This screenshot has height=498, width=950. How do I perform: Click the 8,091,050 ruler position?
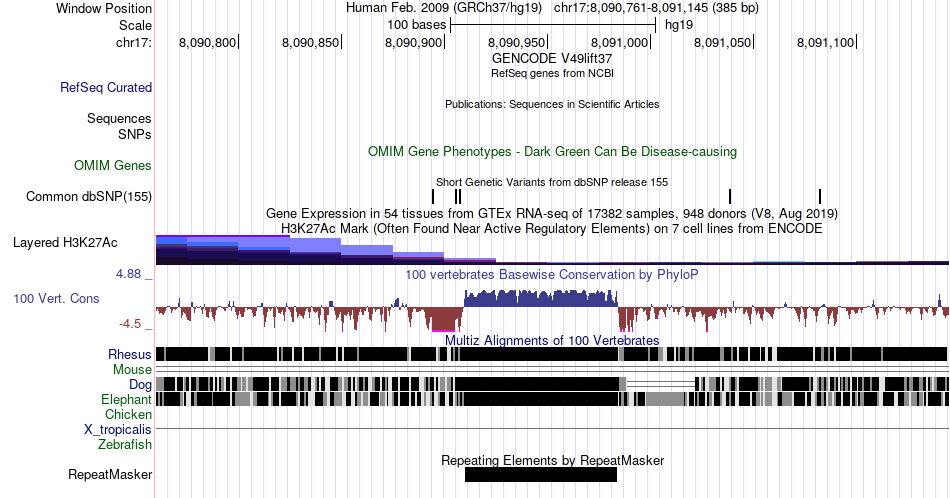722,42
